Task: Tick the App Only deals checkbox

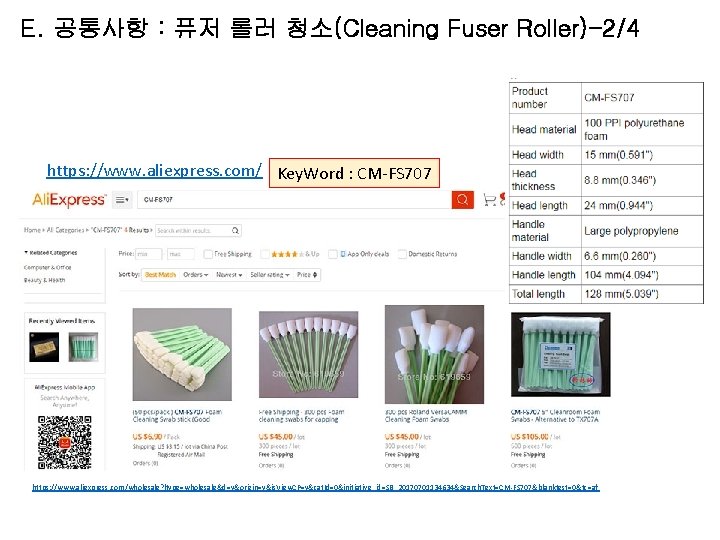Action: [x=333, y=254]
